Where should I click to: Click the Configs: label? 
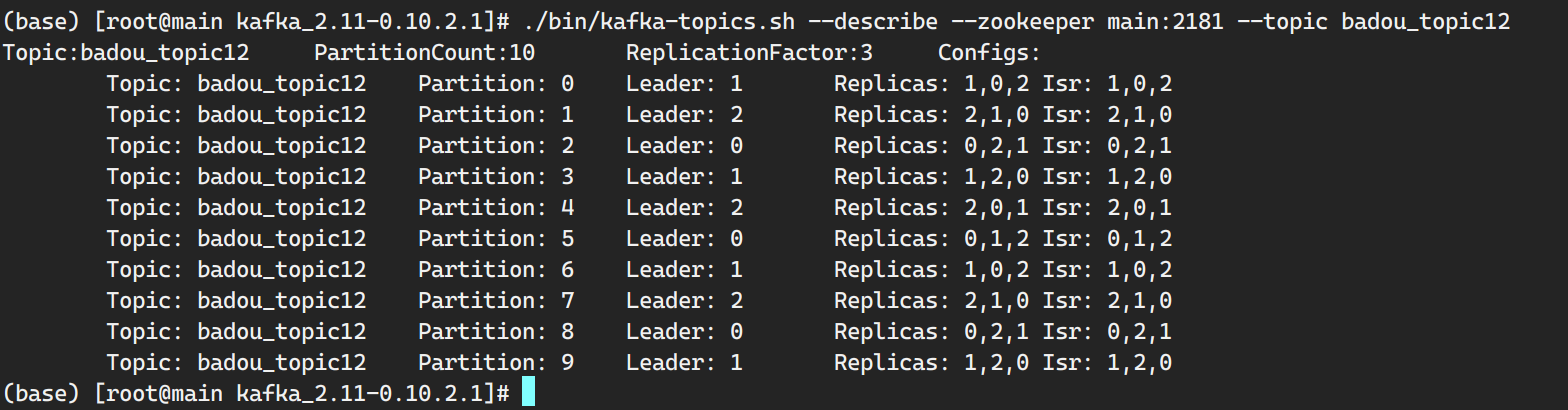coord(990,52)
